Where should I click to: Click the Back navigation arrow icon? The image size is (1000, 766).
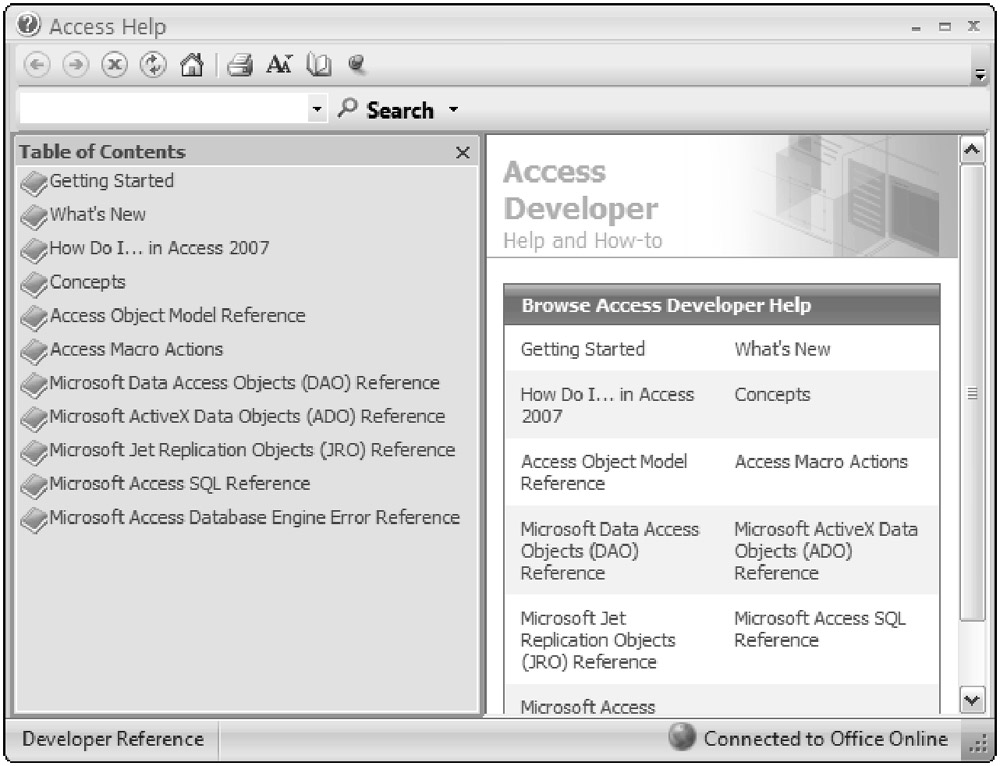click(x=36, y=65)
